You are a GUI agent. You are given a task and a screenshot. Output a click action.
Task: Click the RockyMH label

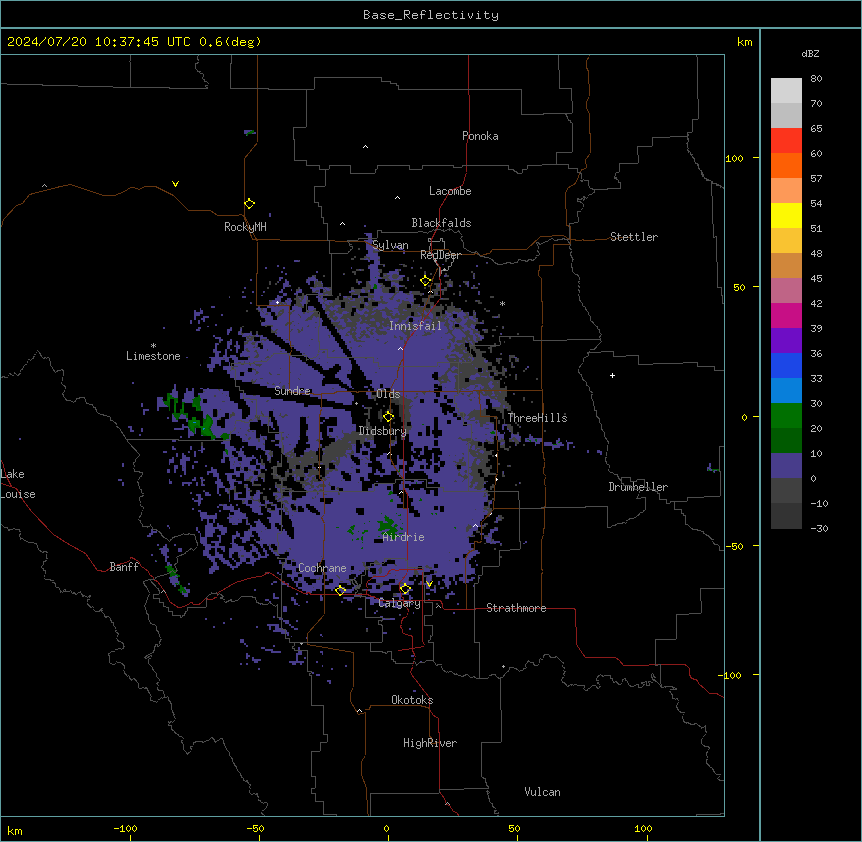(x=245, y=227)
